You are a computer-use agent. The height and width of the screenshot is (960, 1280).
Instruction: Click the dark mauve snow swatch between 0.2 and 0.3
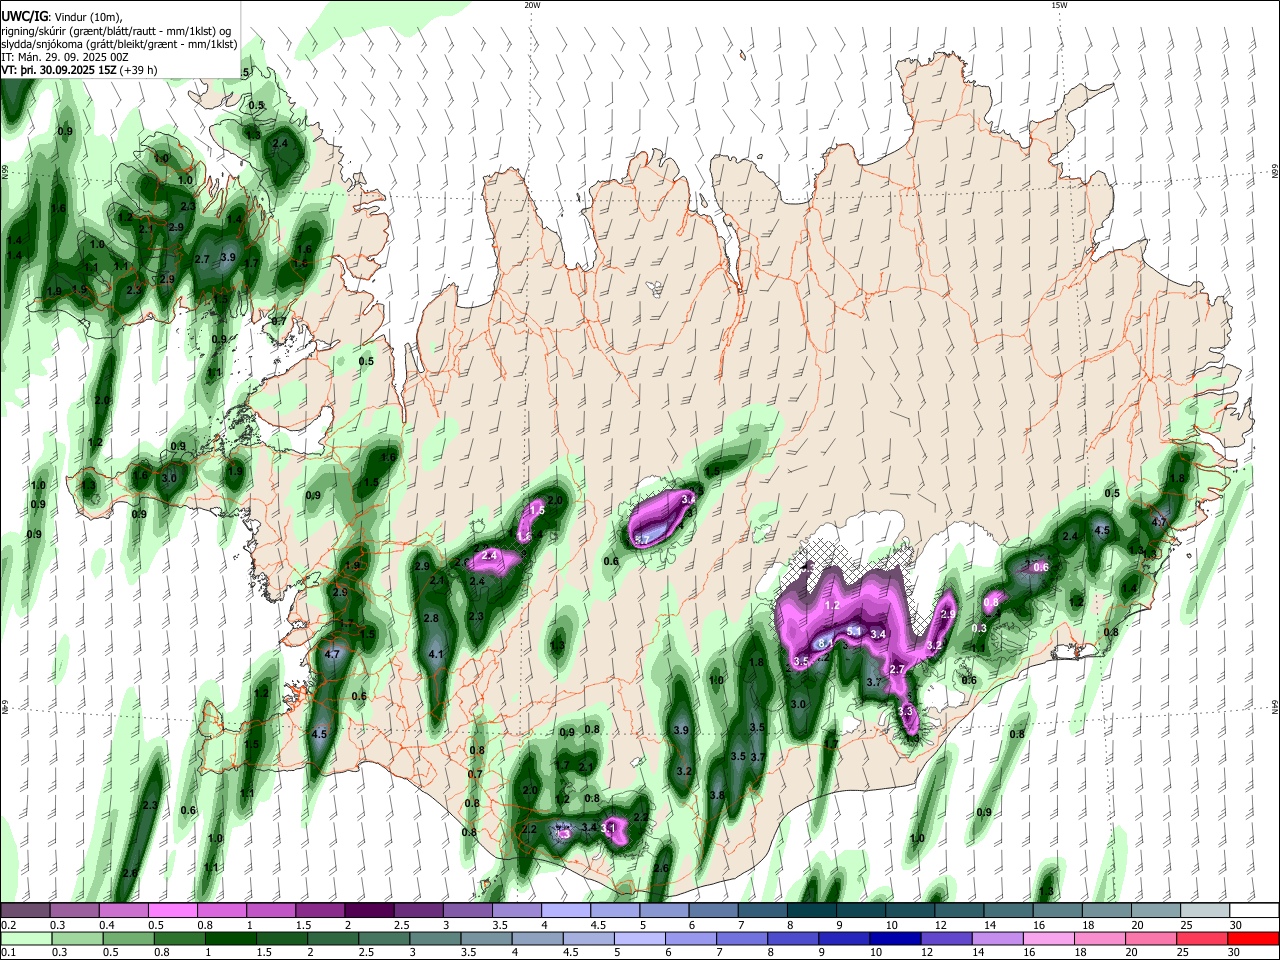coord(25,911)
